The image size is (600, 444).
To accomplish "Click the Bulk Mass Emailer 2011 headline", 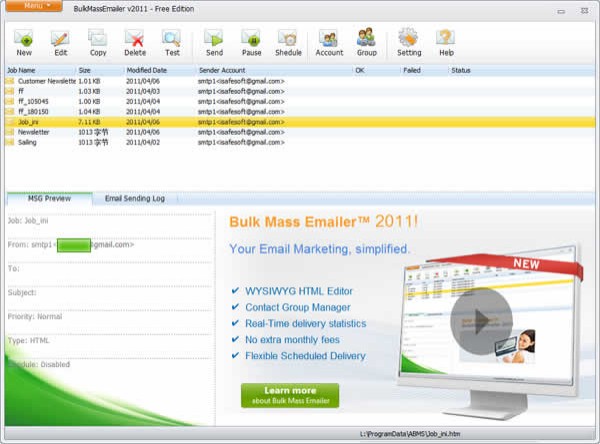I will 323,222.
